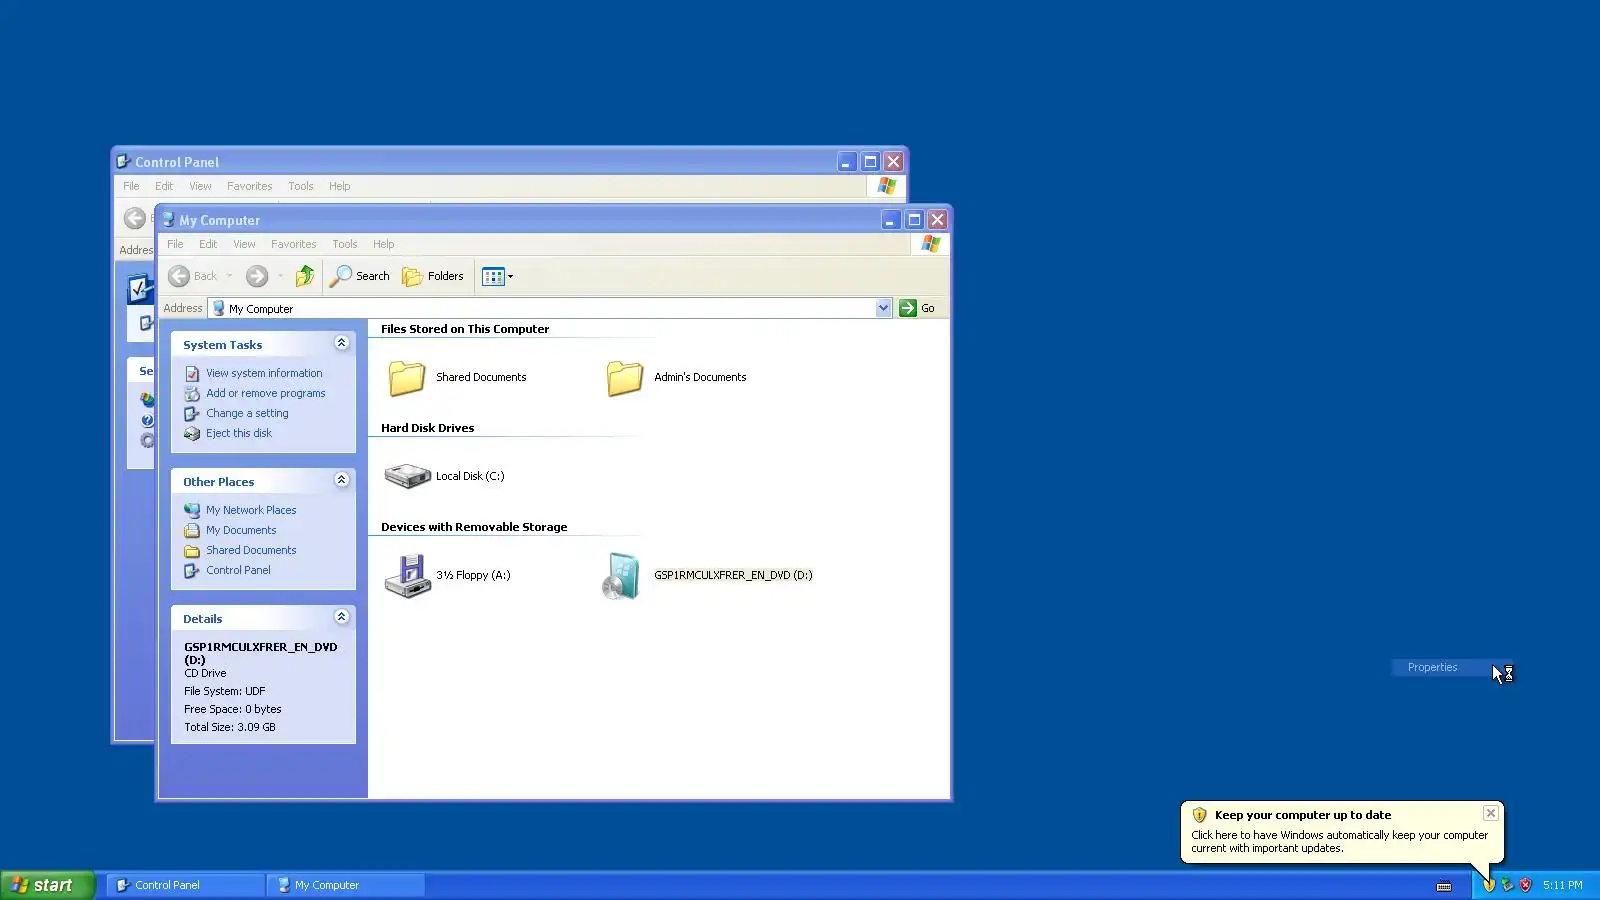Open the Edit menu in Control Panel window
This screenshot has width=1600, height=900.
(x=164, y=186)
